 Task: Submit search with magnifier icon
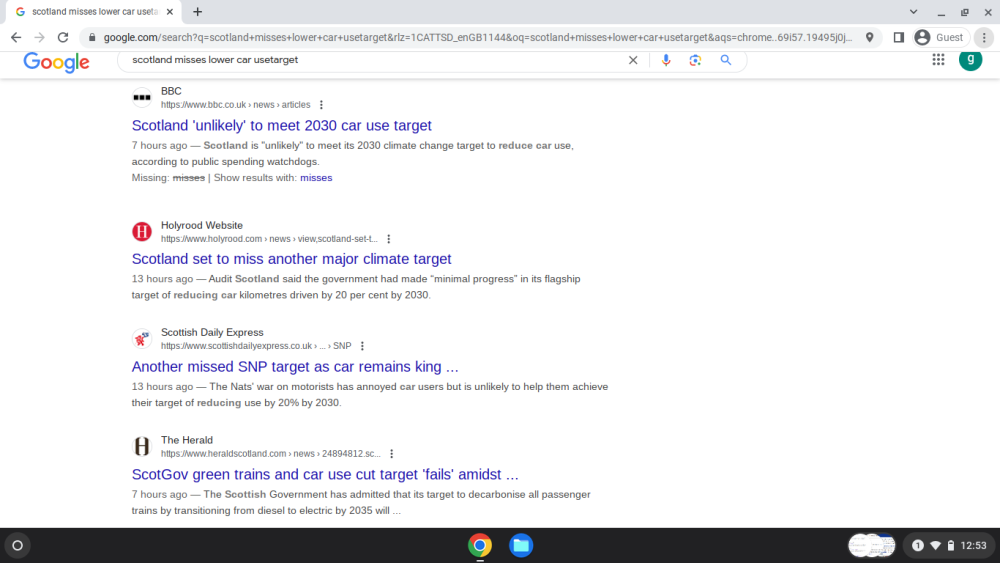[x=726, y=60]
